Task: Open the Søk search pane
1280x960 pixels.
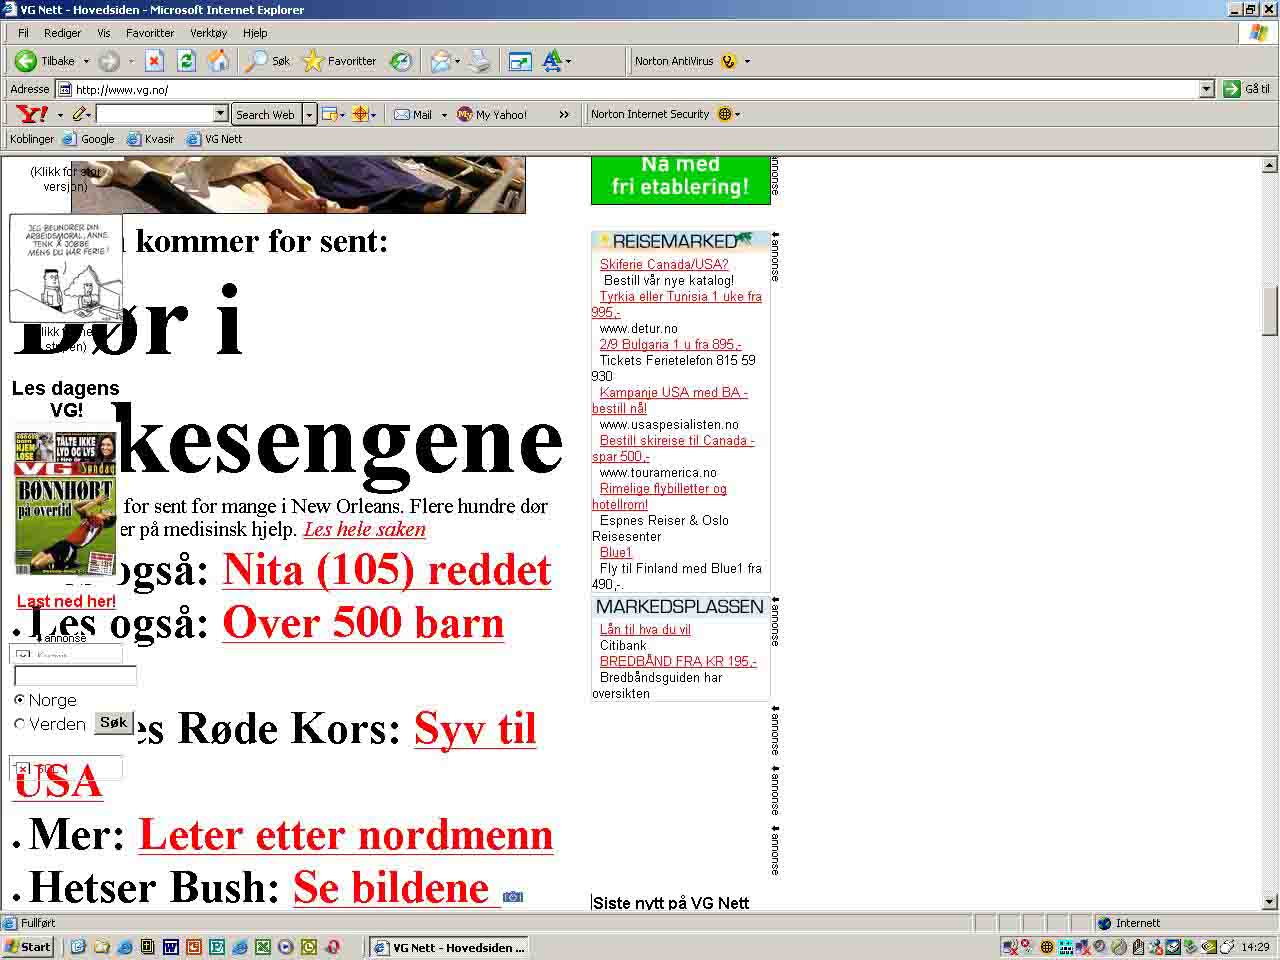Action: pos(267,61)
